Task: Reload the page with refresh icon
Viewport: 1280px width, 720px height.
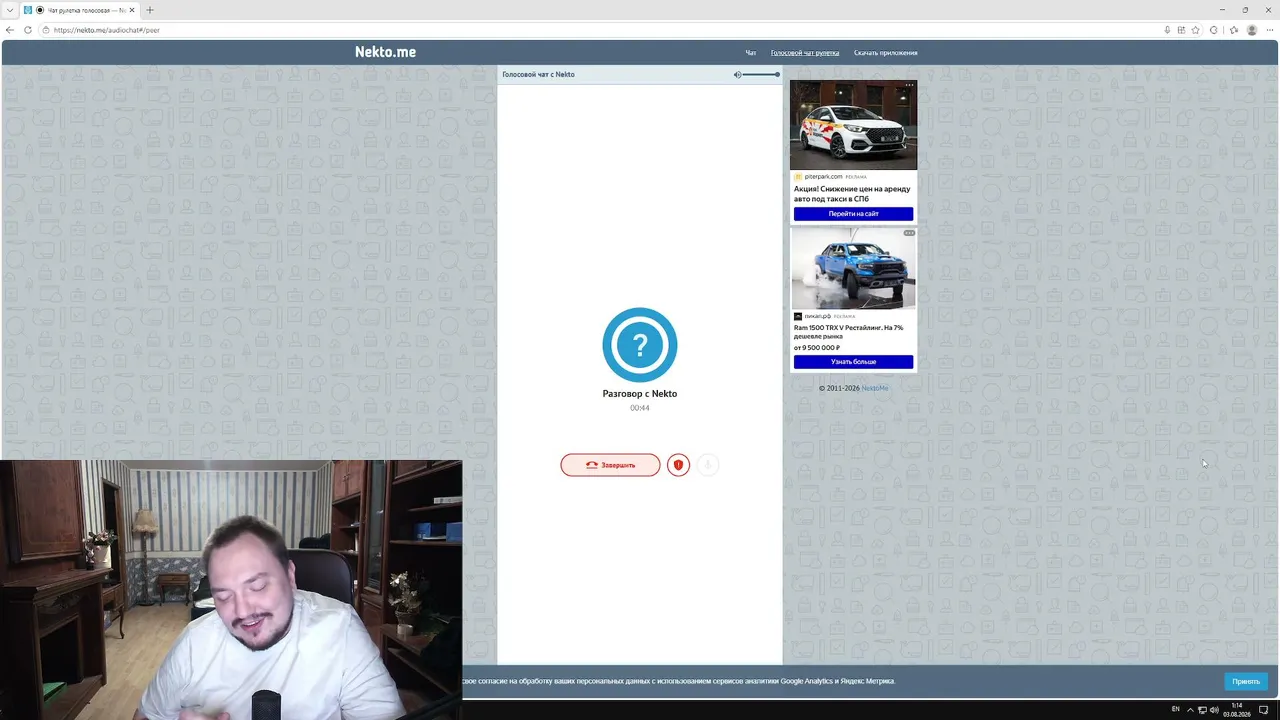Action: 27,30
